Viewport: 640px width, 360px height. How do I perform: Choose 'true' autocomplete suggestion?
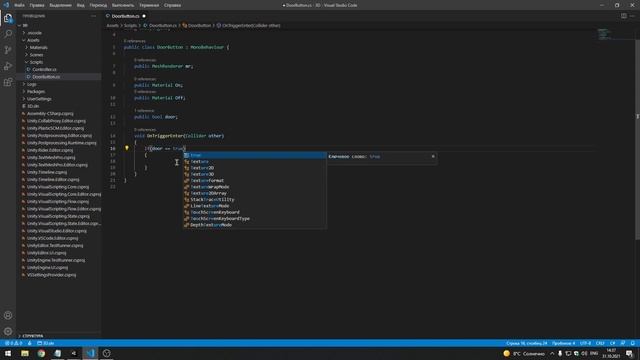pos(254,155)
